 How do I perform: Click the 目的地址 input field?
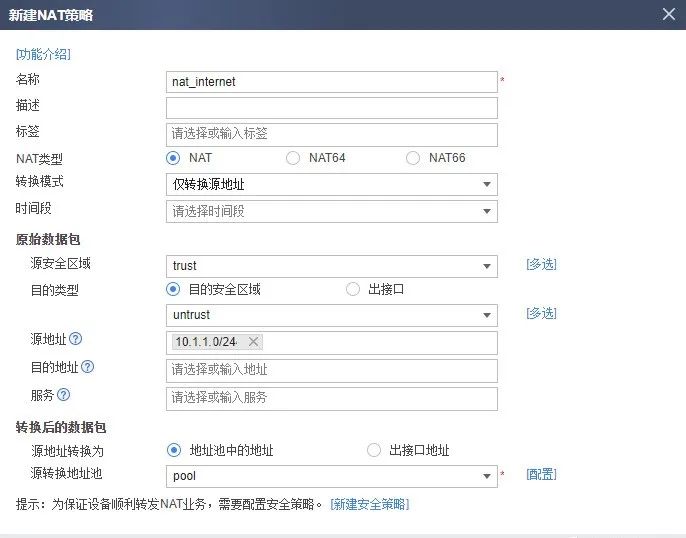(x=332, y=370)
